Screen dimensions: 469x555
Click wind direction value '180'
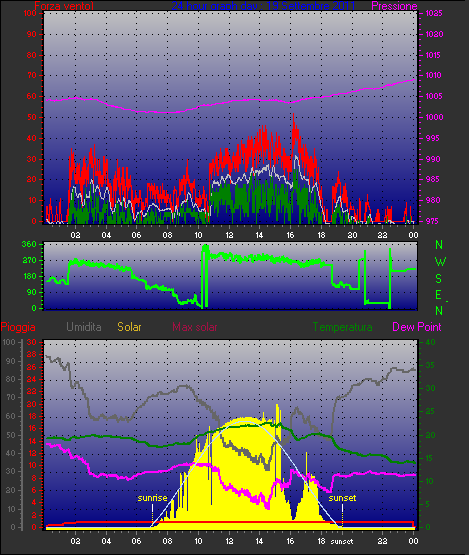coord(30,276)
